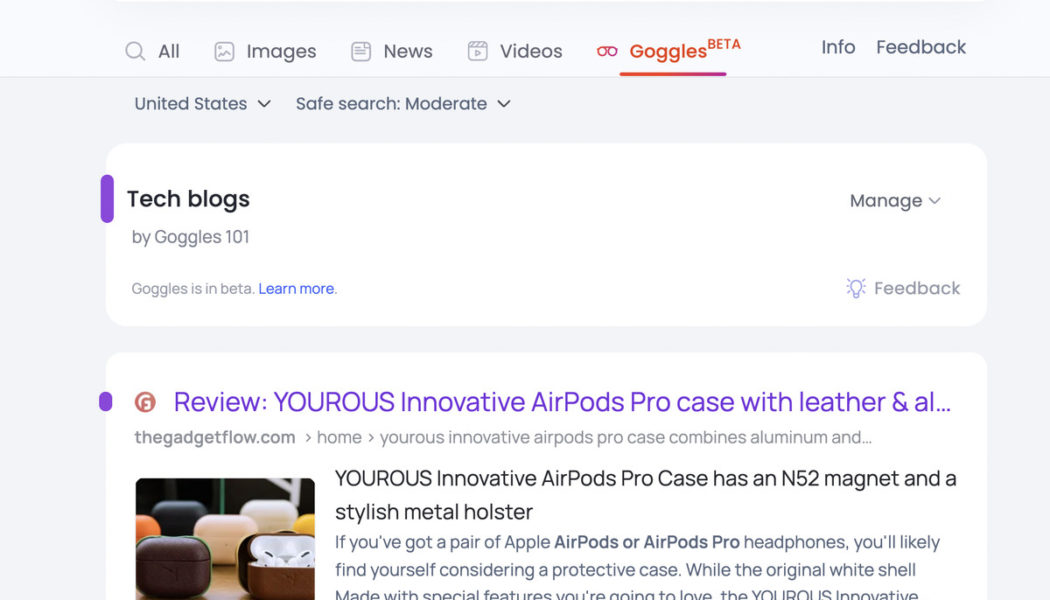This screenshot has width=1050, height=600.
Task: Click the Feedback button in the Tech blogs card
Action: 915,288
